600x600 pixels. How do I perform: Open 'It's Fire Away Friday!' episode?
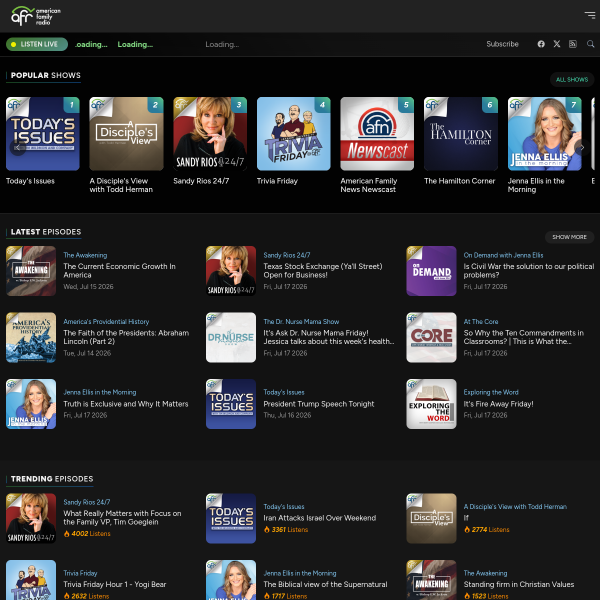(x=498, y=404)
